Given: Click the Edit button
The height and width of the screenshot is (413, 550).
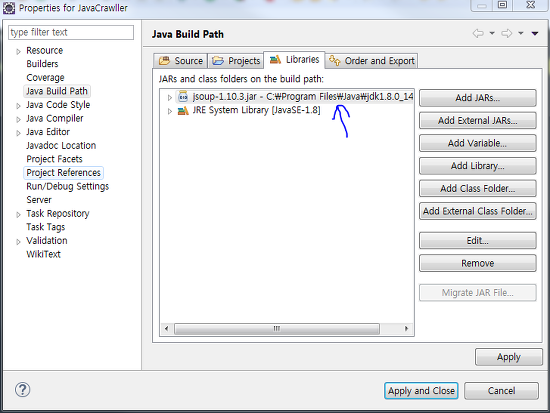Looking at the screenshot, I should coord(477,241).
